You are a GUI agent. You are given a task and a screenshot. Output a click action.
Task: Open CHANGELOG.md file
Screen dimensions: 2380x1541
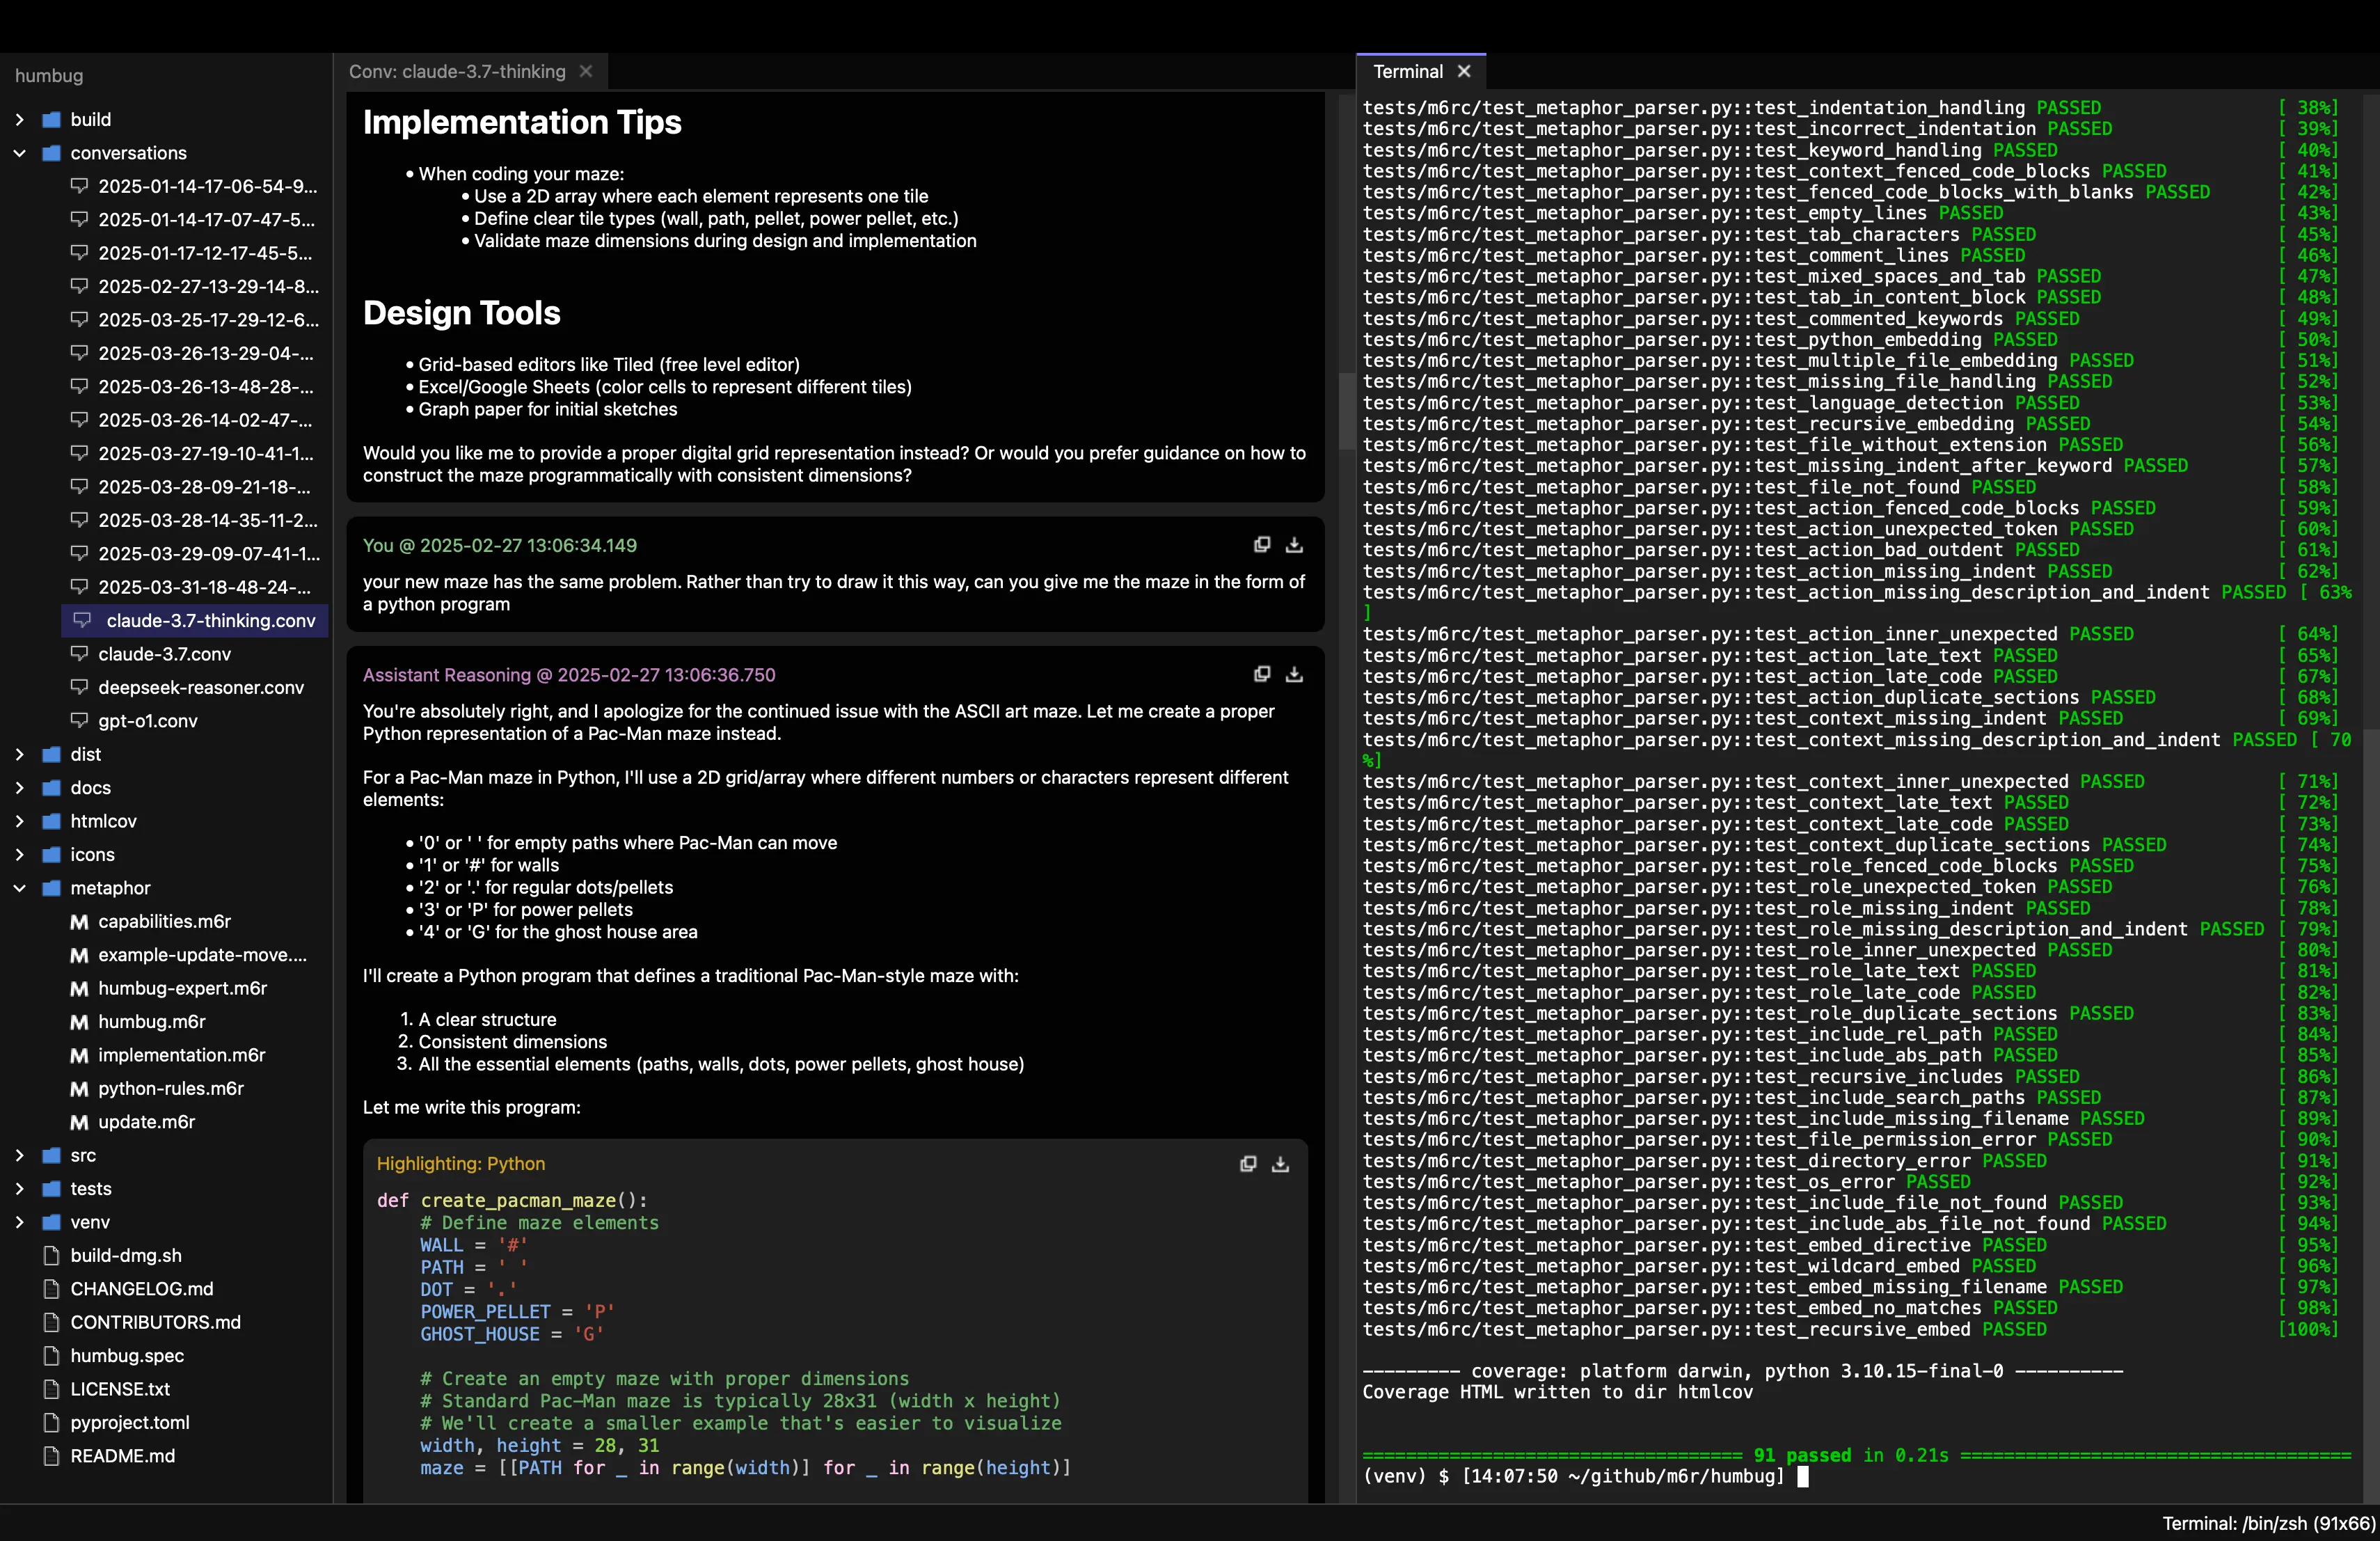[128, 1289]
